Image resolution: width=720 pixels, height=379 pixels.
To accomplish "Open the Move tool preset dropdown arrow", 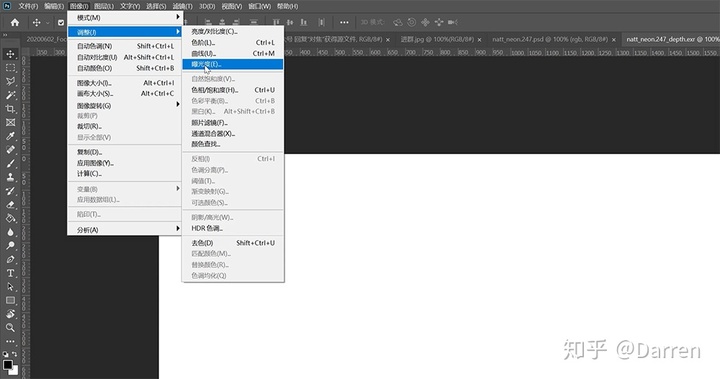I will click(x=47, y=23).
